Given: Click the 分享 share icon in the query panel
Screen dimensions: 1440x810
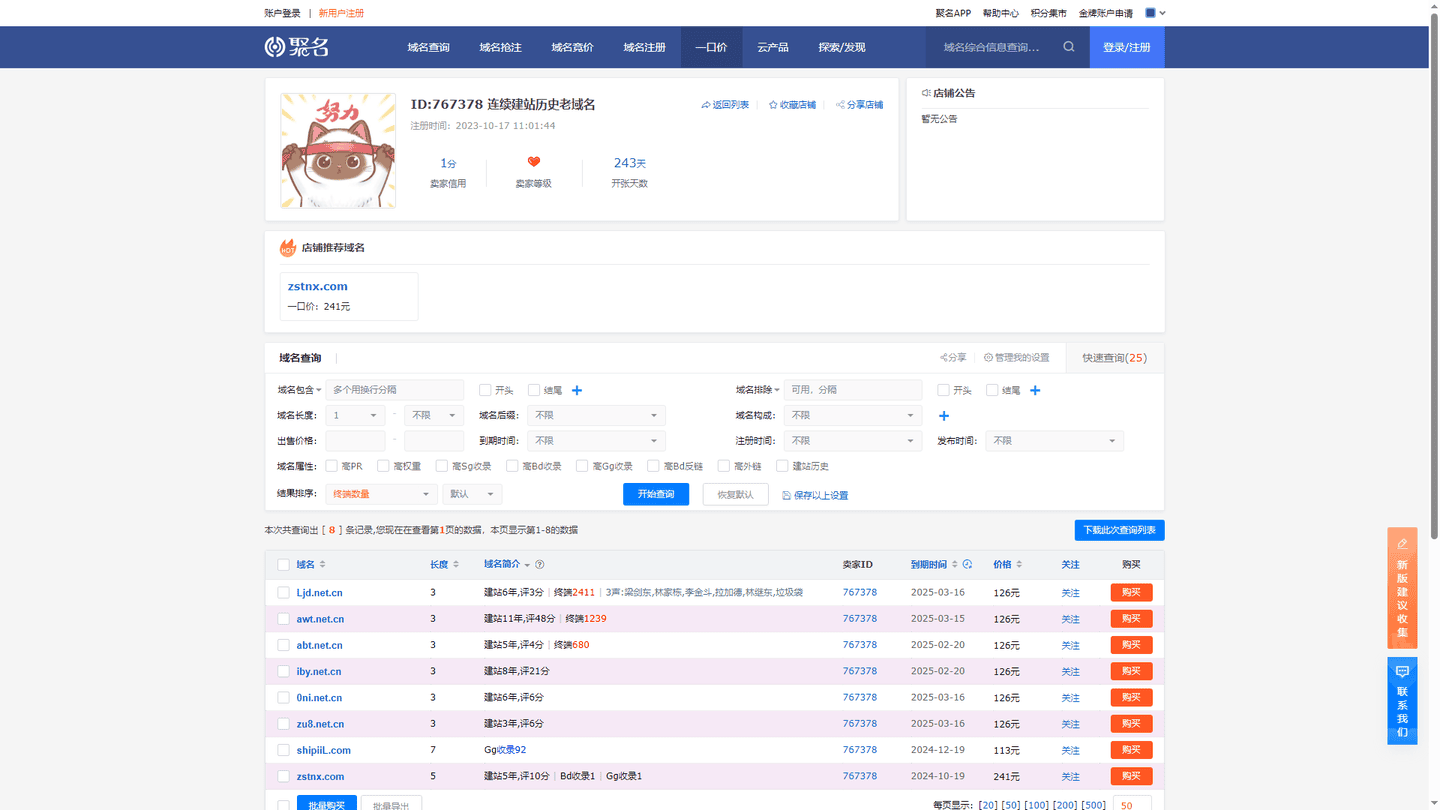Looking at the screenshot, I should pos(953,358).
